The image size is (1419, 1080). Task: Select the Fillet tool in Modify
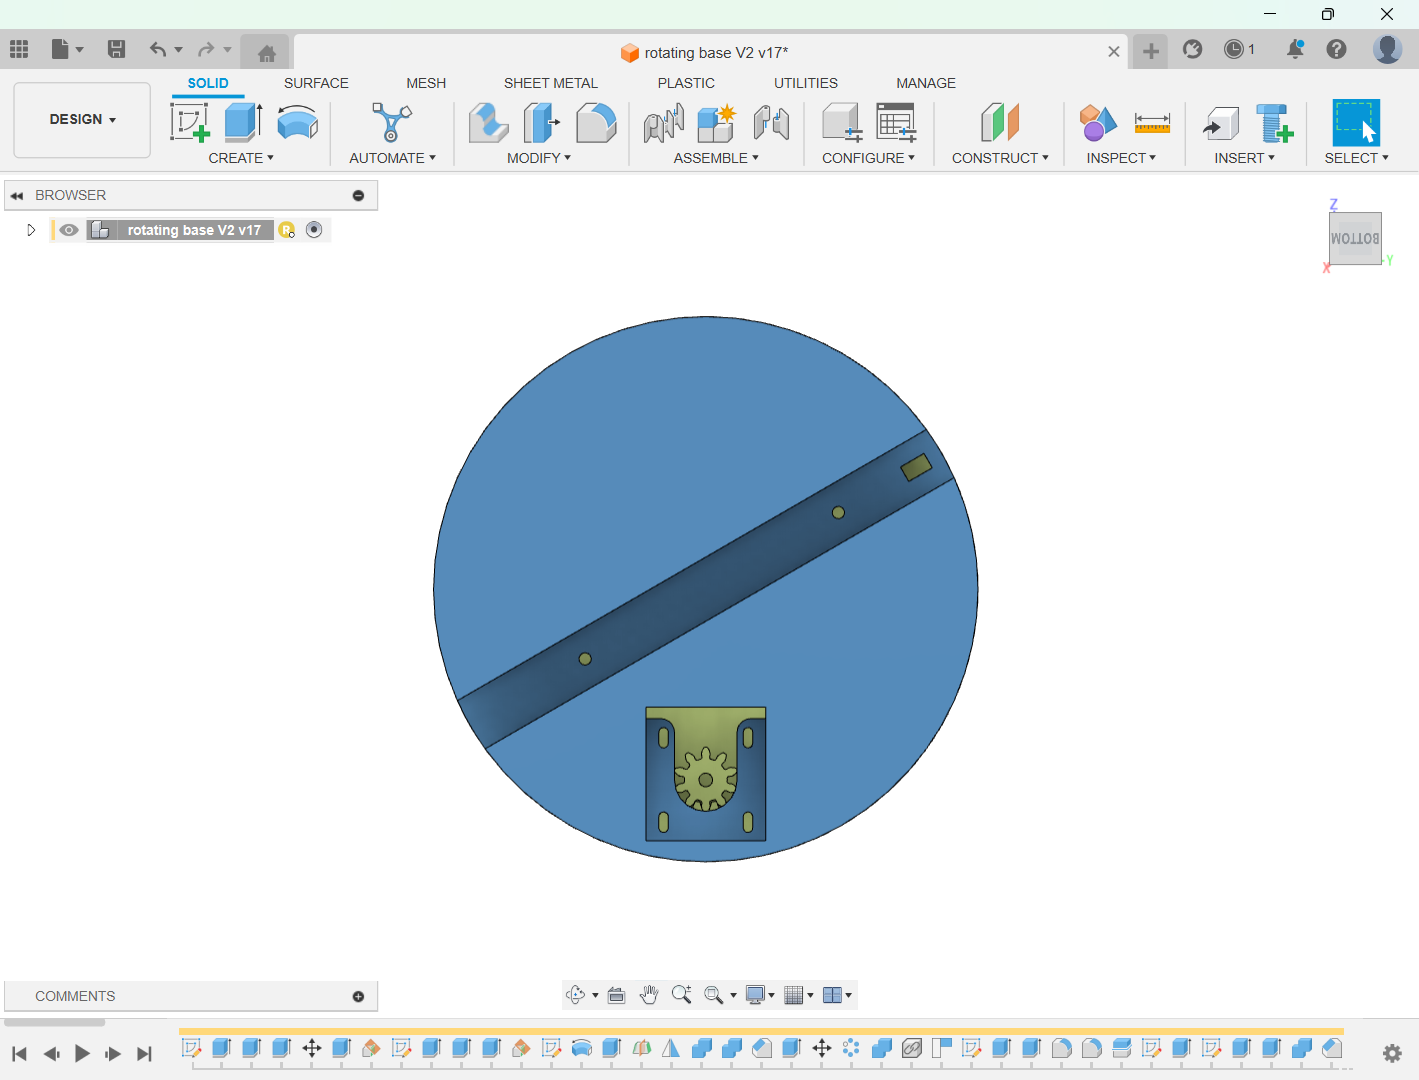pos(596,123)
